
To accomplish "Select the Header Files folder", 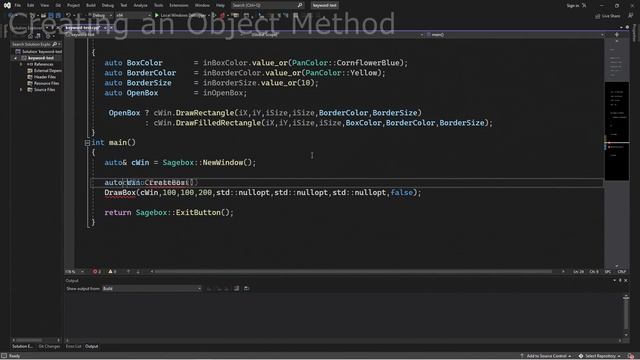I will (42, 77).
